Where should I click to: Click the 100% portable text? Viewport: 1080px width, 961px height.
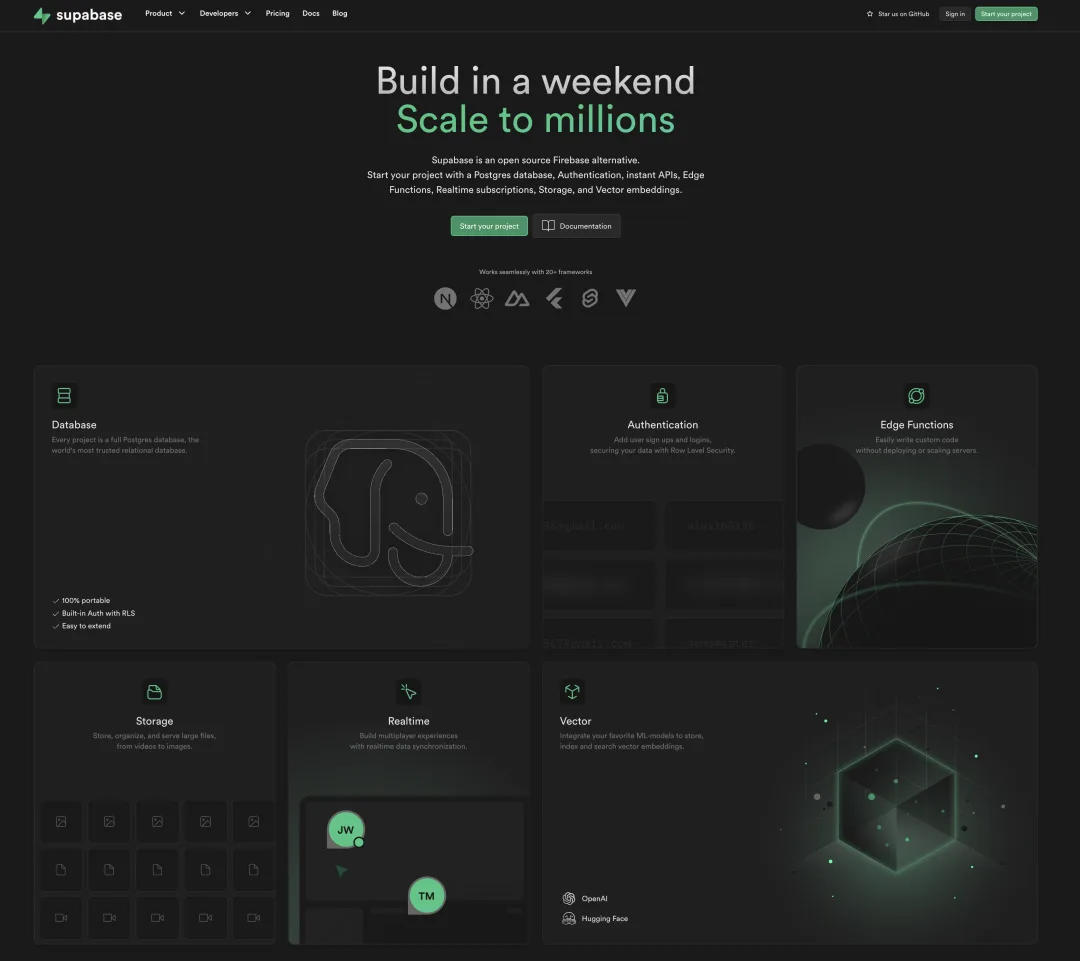click(x=86, y=601)
